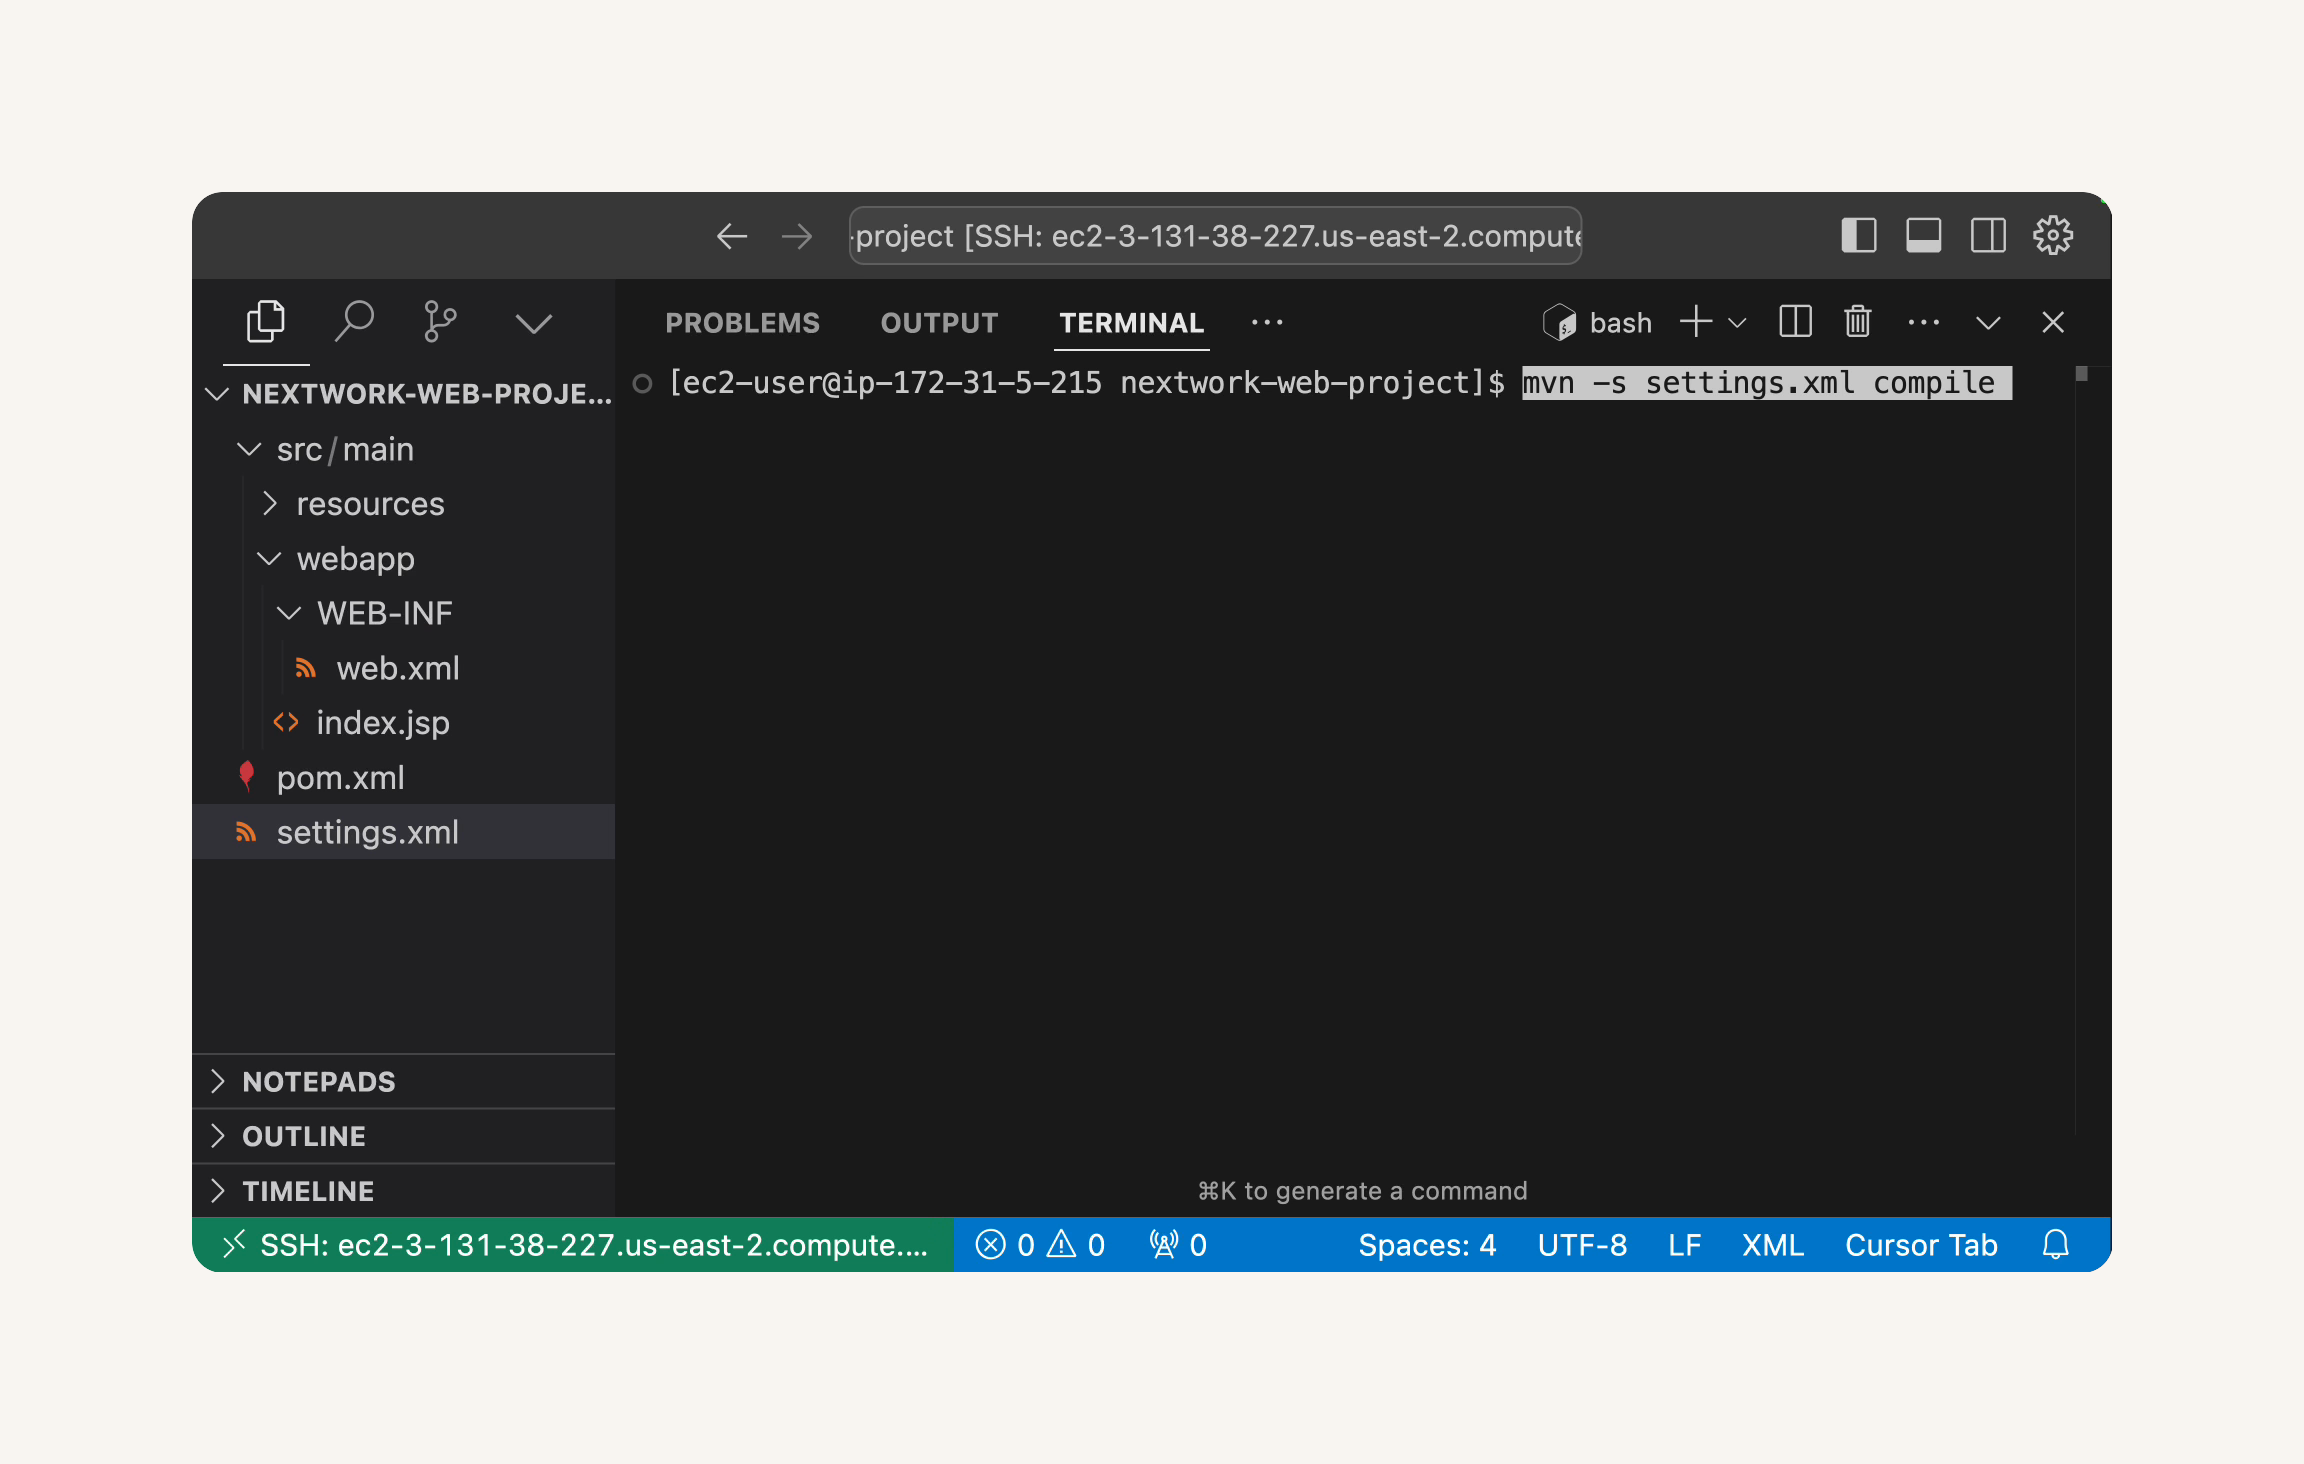Click the code icon beside index.jsp
2304x1464 pixels.
pyautogui.click(x=286, y=722)
